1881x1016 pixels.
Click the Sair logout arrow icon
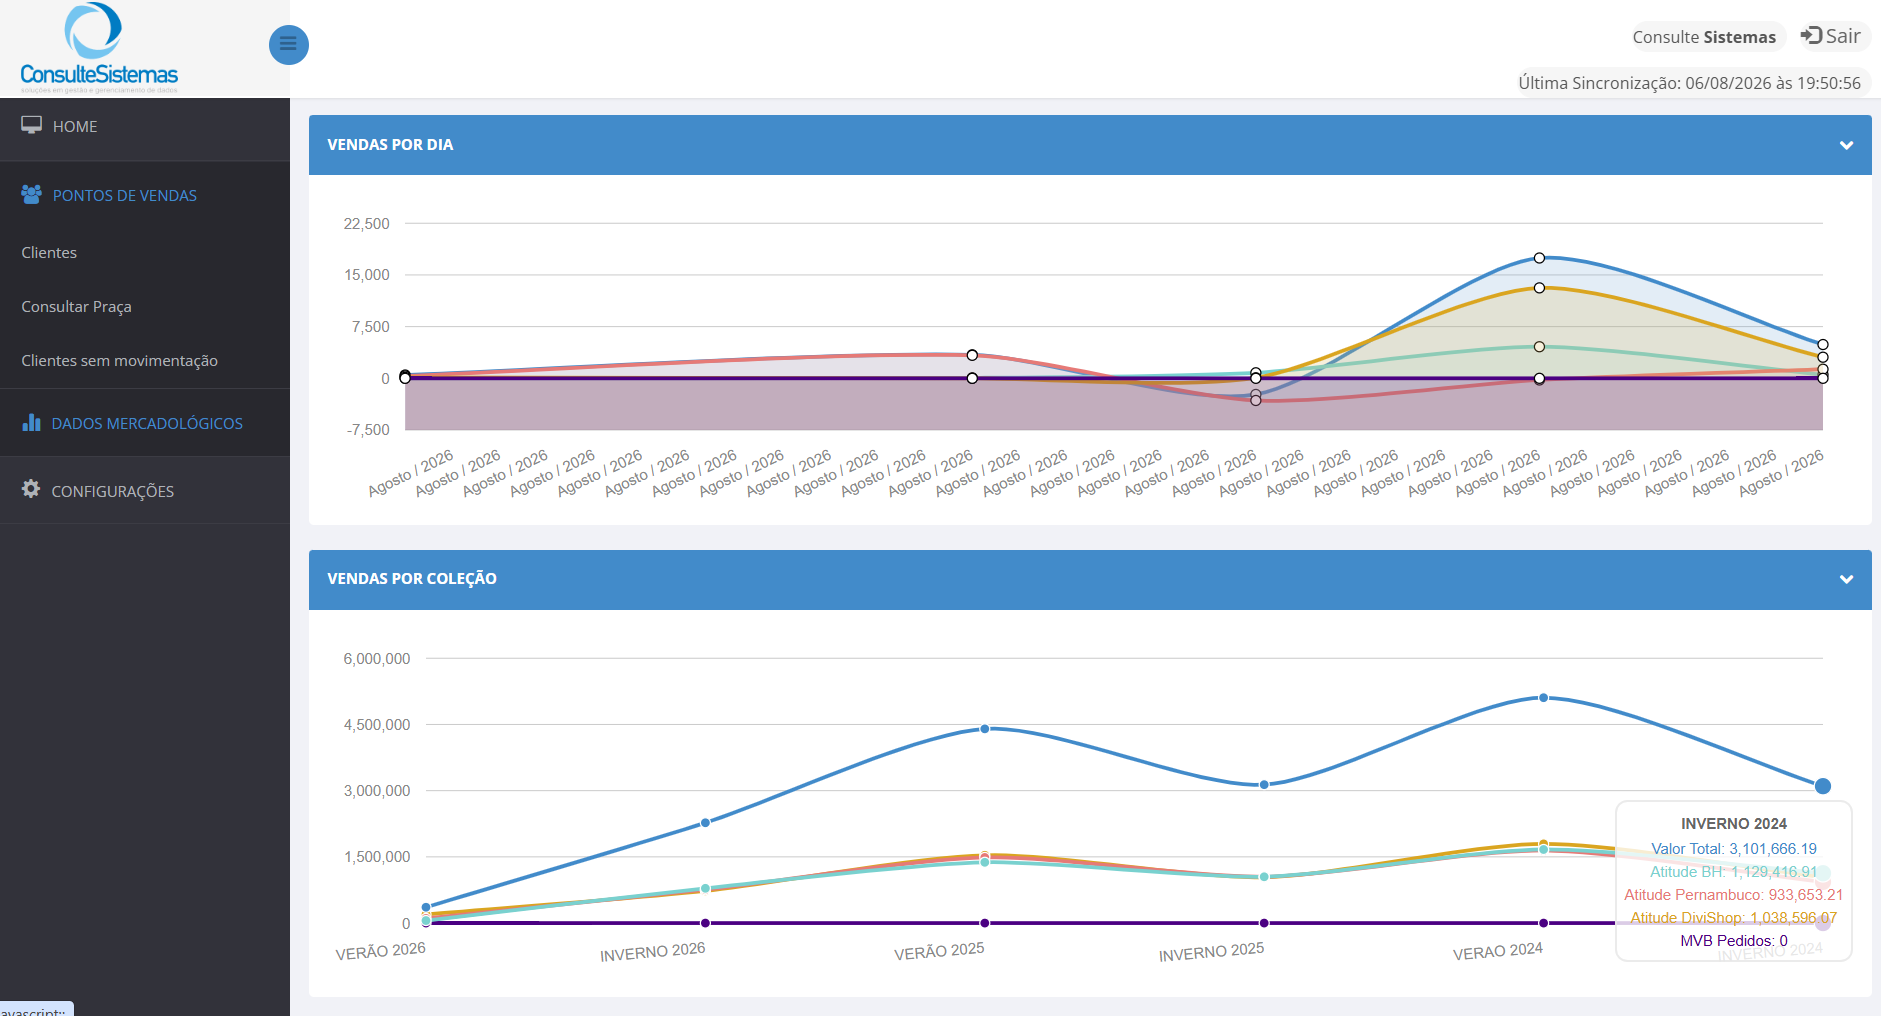click(1811, 36)
